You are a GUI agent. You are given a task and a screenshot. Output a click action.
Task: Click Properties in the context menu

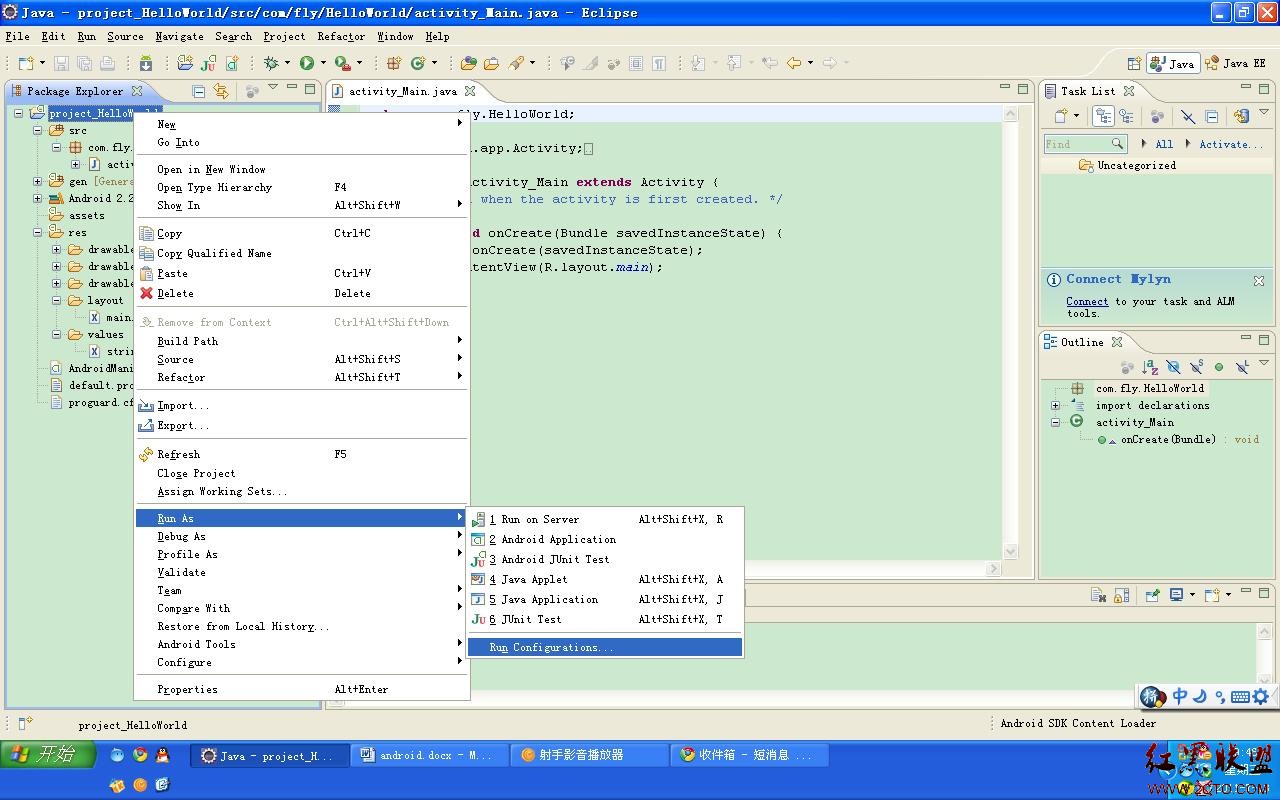302,689
